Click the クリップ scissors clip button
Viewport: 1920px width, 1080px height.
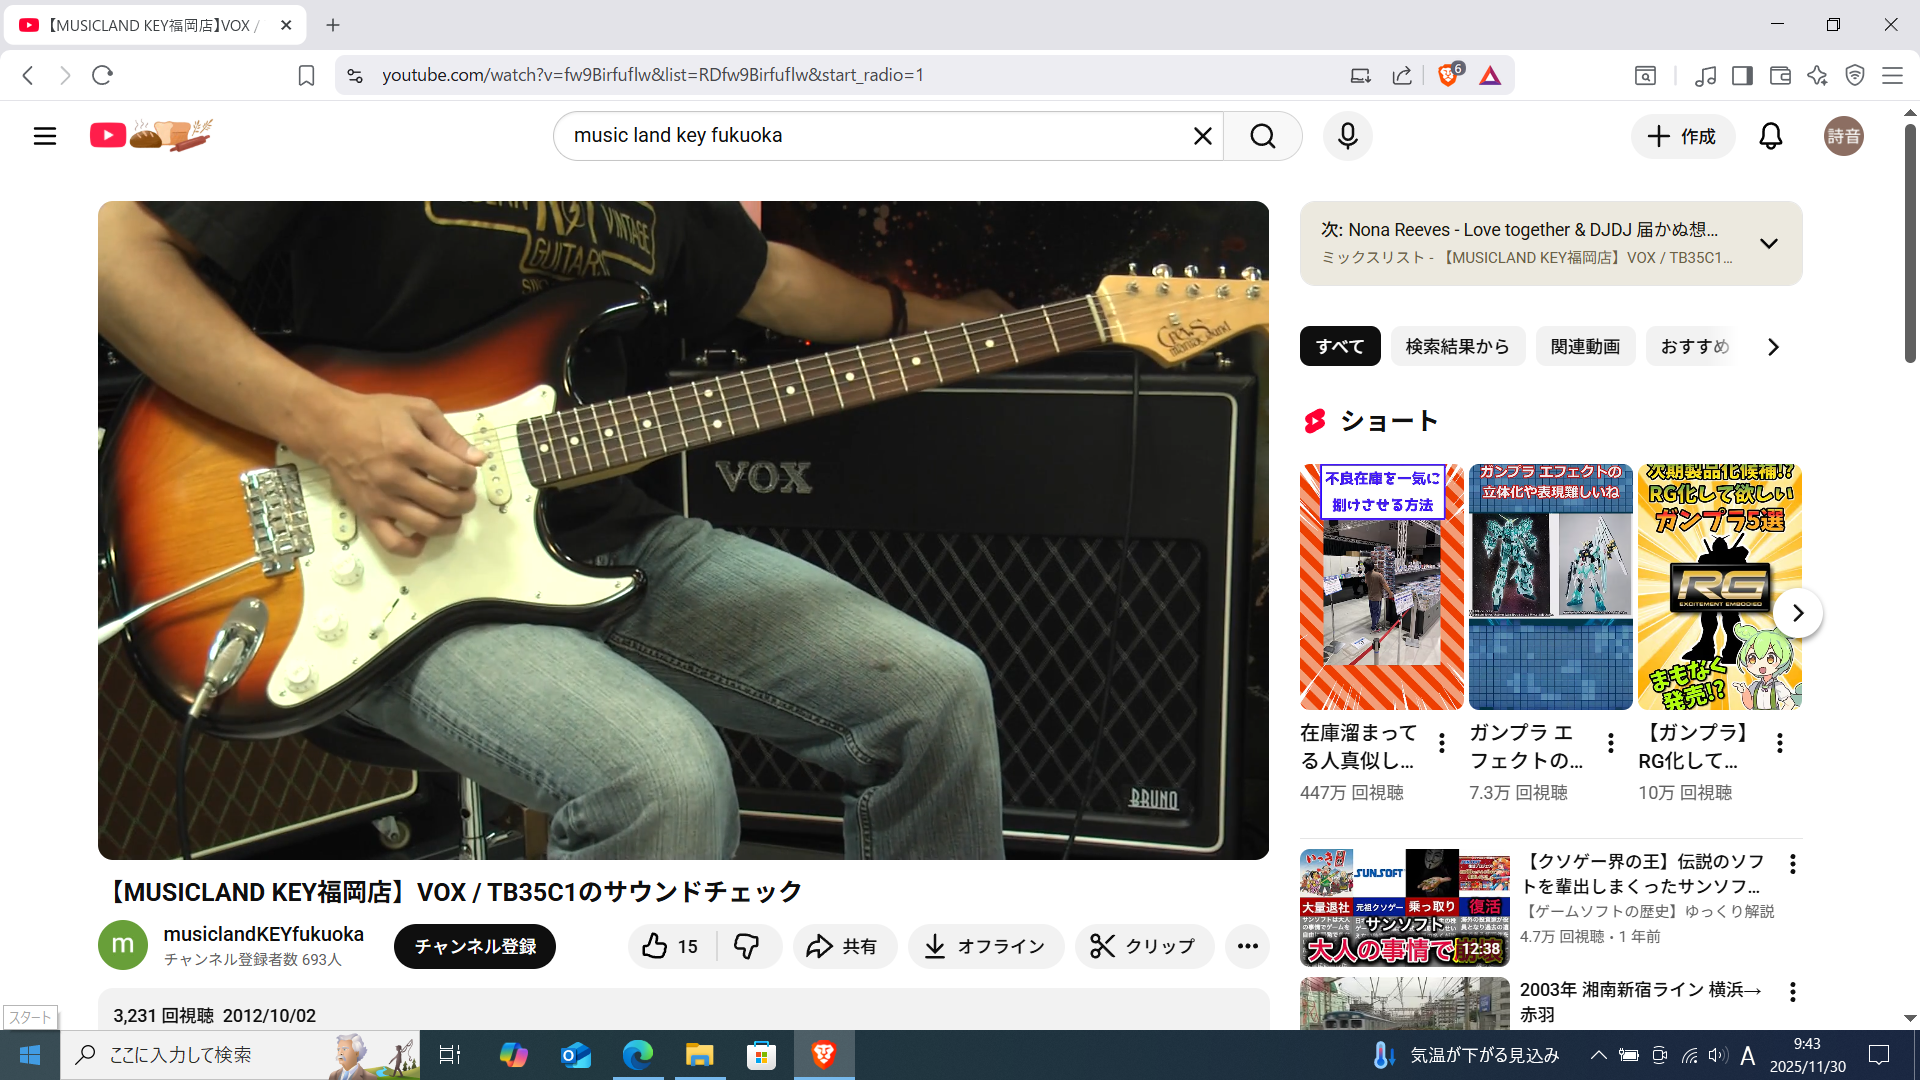point(1144,946)
